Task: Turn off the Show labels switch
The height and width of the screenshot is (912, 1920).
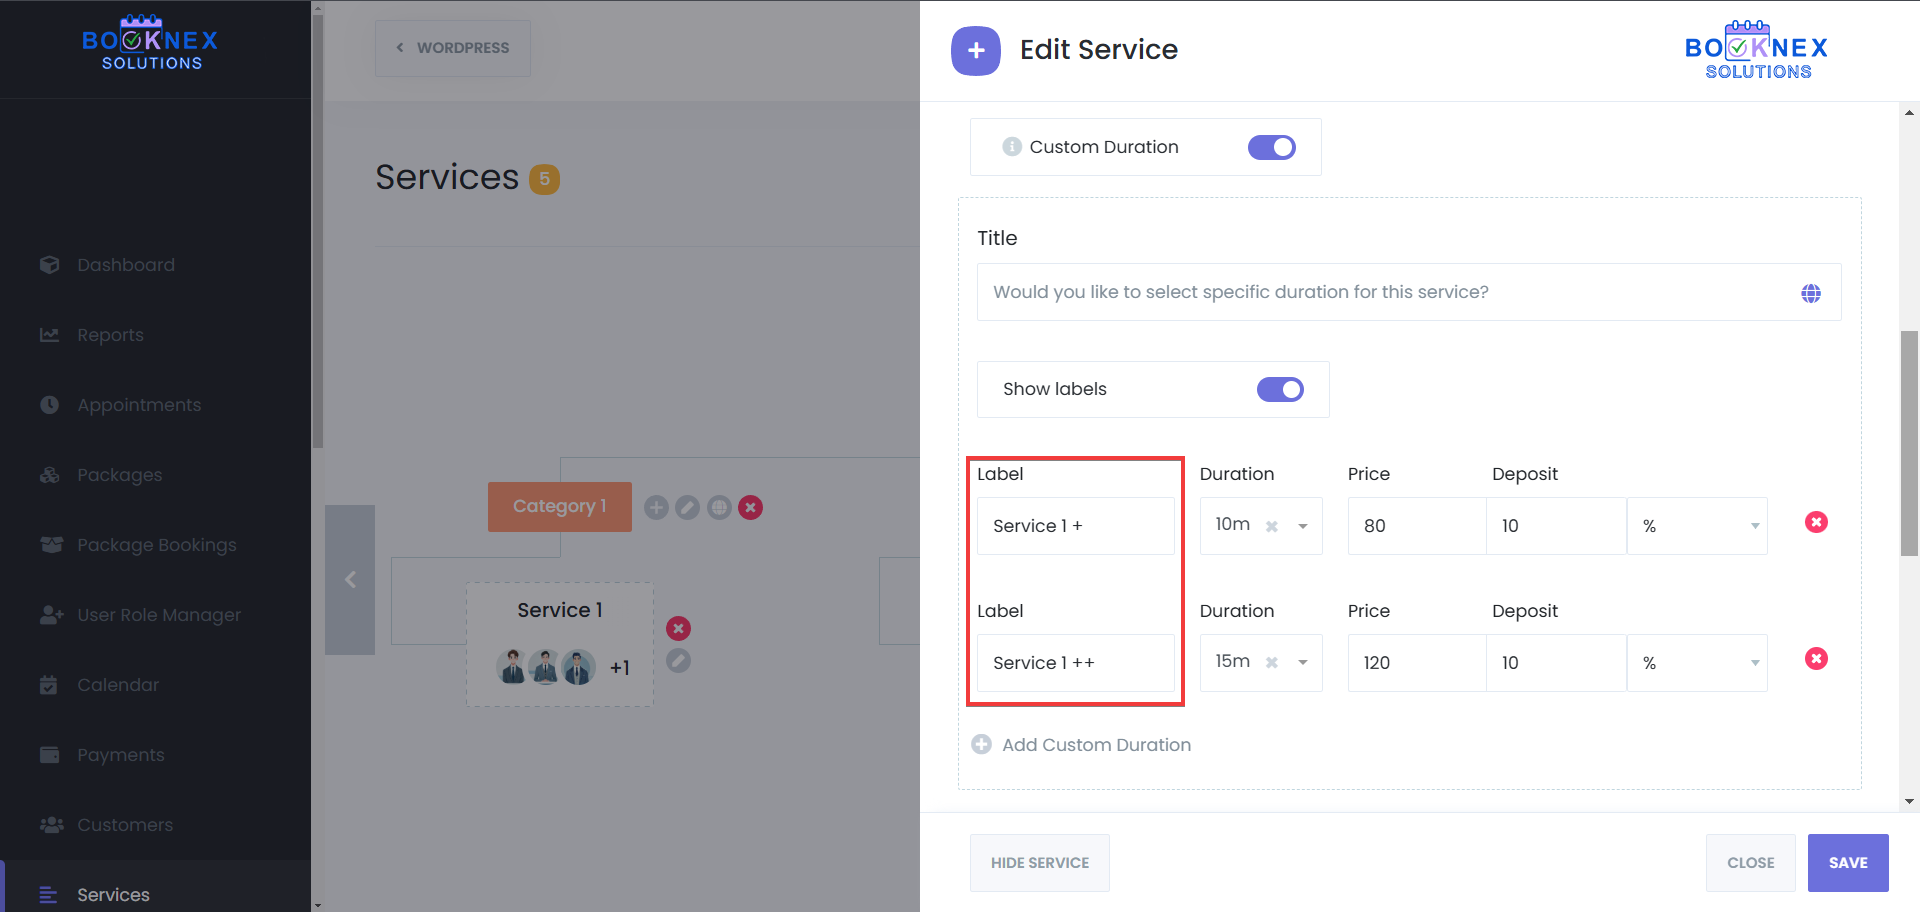Action: click(1280, 390)
